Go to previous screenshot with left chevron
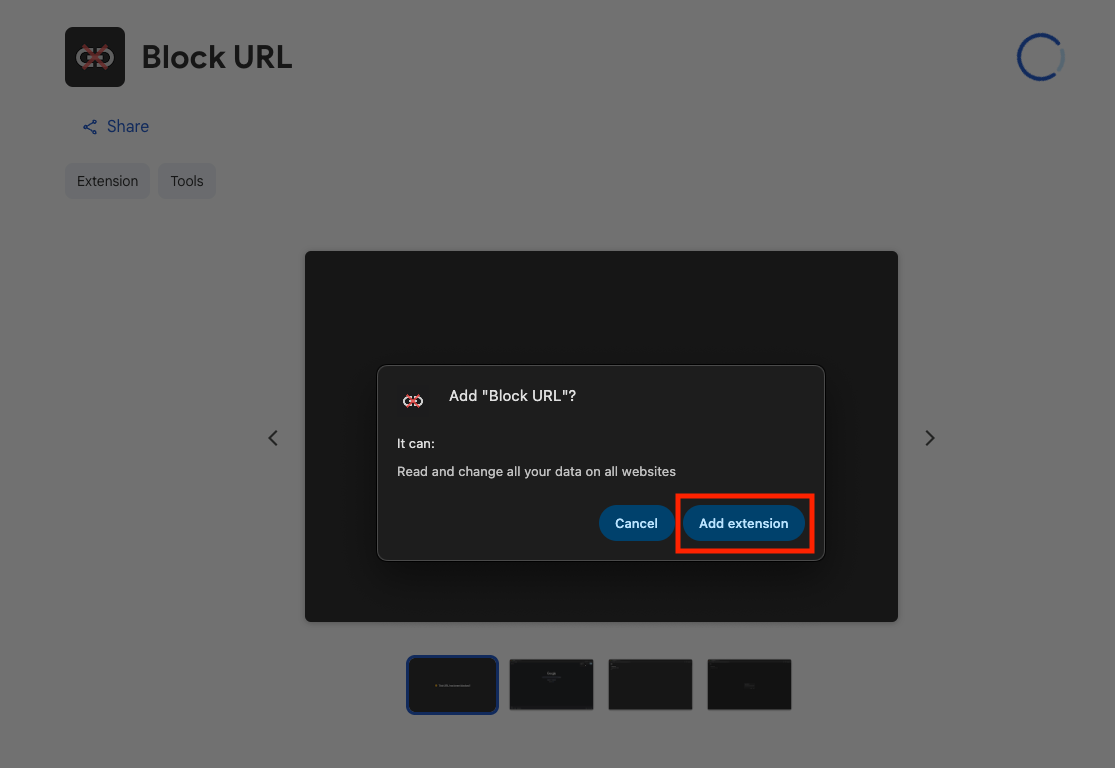Image resolution: width=1115 pixels, height=768 pixels. click(273, 438)
